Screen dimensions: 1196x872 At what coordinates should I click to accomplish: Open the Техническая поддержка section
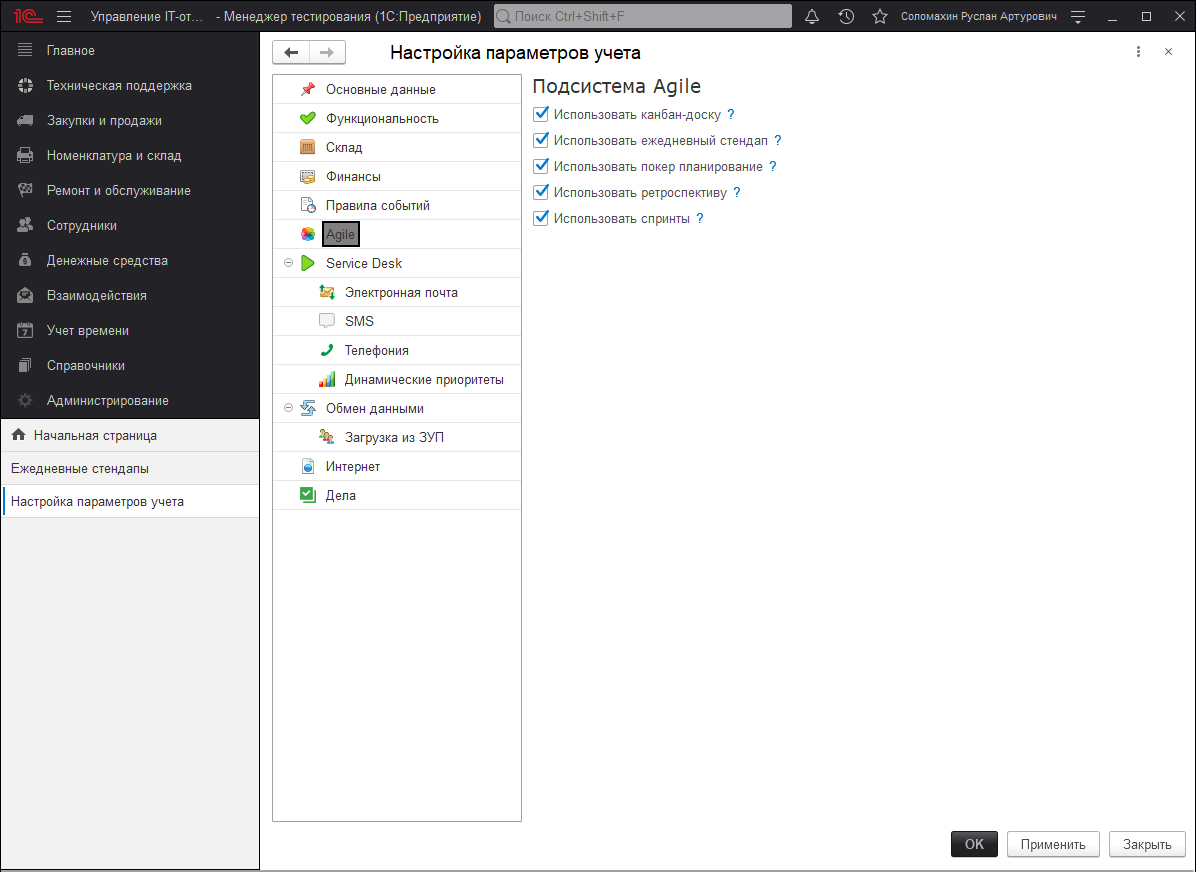tap(119, 86)
